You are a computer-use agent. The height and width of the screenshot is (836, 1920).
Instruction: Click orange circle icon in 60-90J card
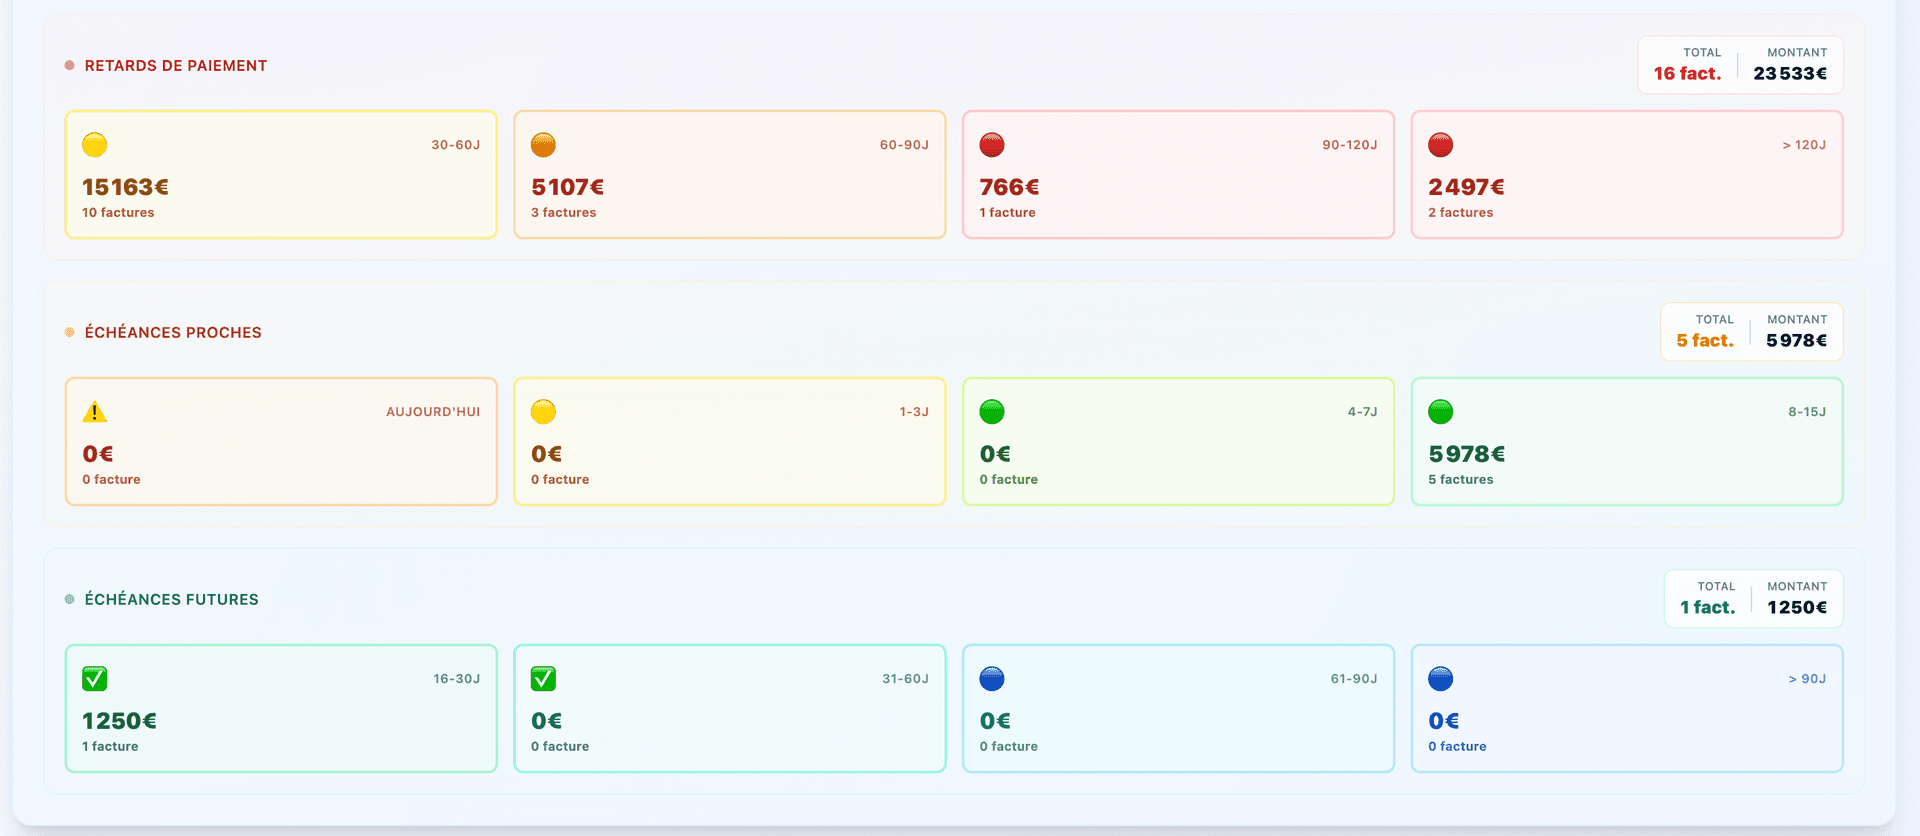tap(543, 145)
